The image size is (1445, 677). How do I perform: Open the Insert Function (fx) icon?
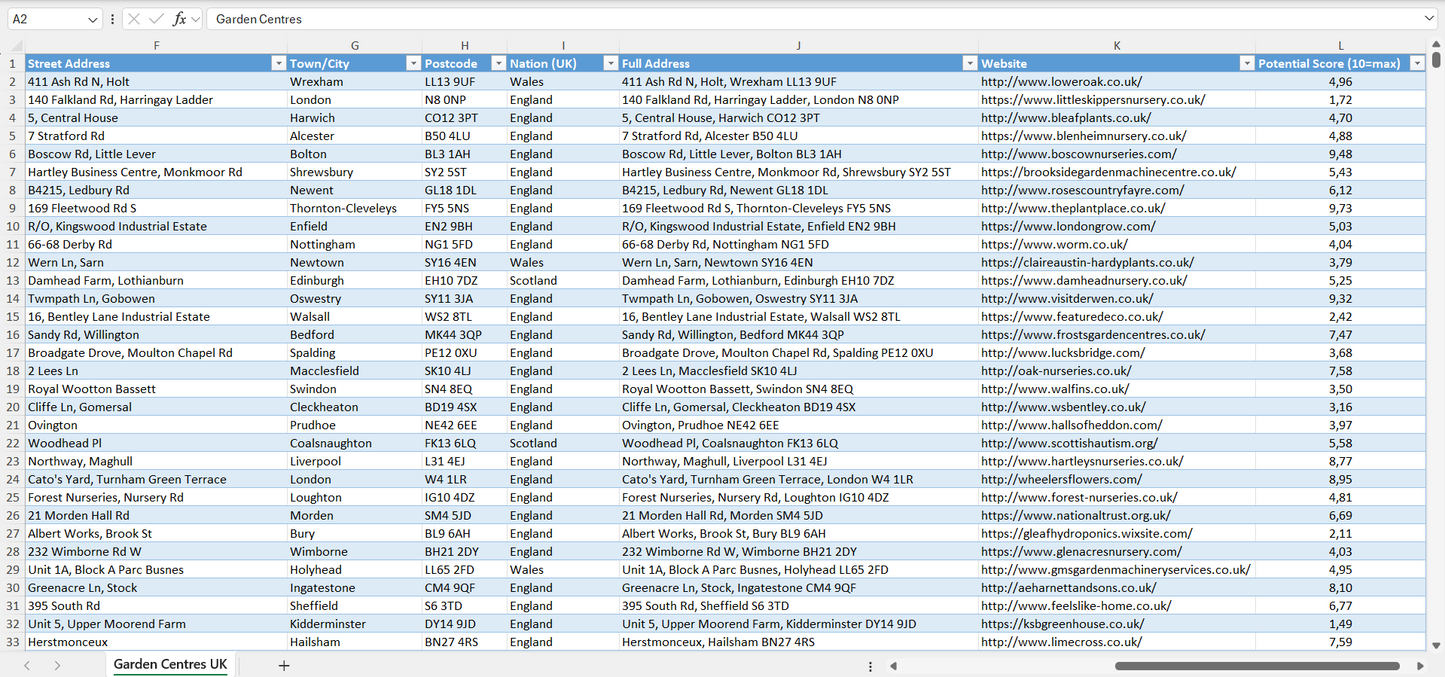click(x=179, y=18)
